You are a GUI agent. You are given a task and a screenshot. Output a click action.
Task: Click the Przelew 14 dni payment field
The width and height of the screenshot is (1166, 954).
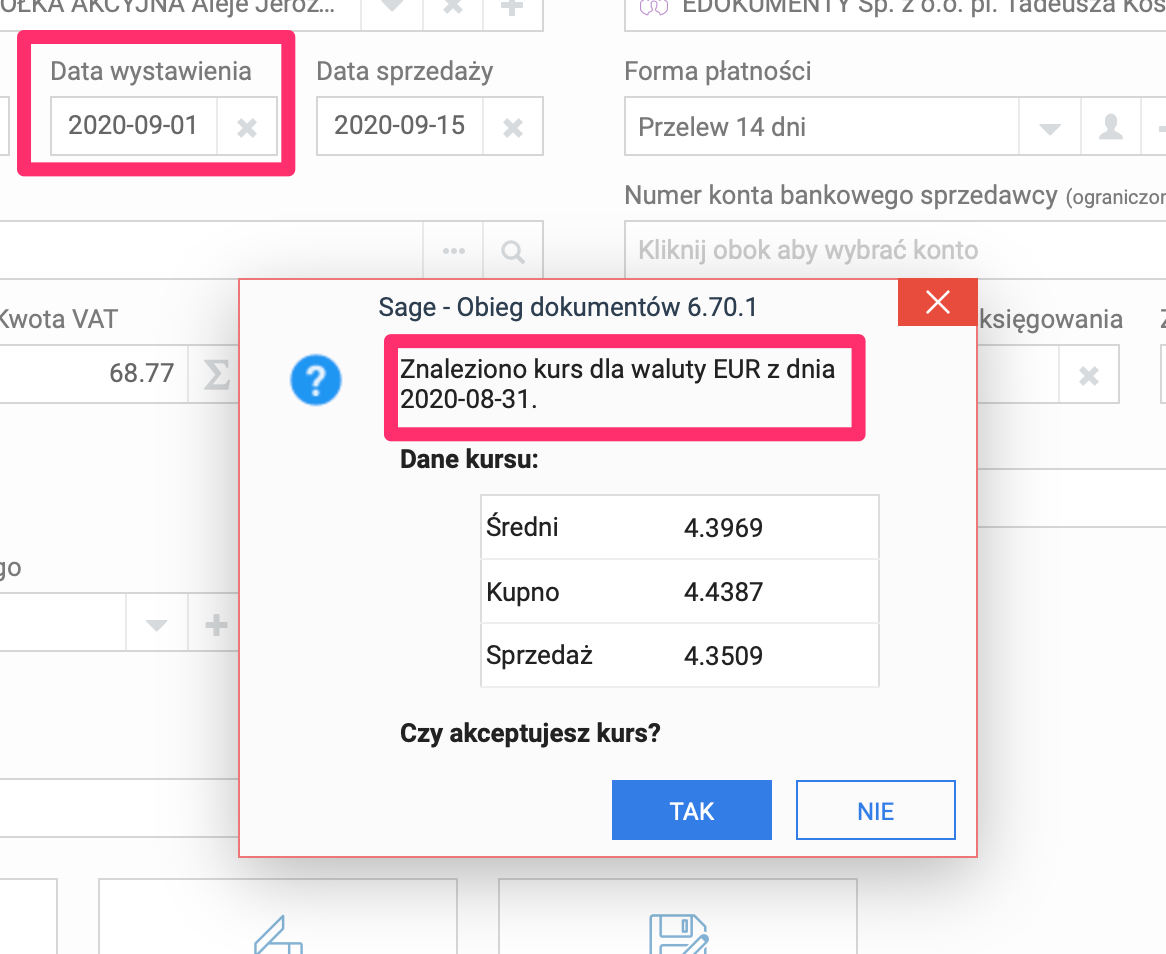[822, 127]
